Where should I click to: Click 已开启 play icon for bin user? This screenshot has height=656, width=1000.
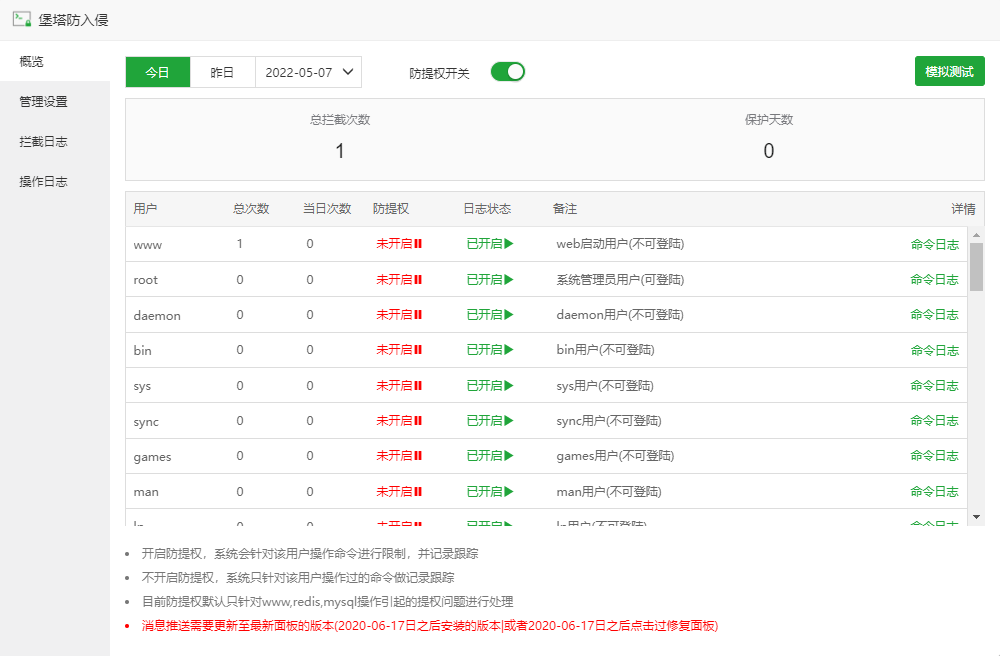coord(509,350)
